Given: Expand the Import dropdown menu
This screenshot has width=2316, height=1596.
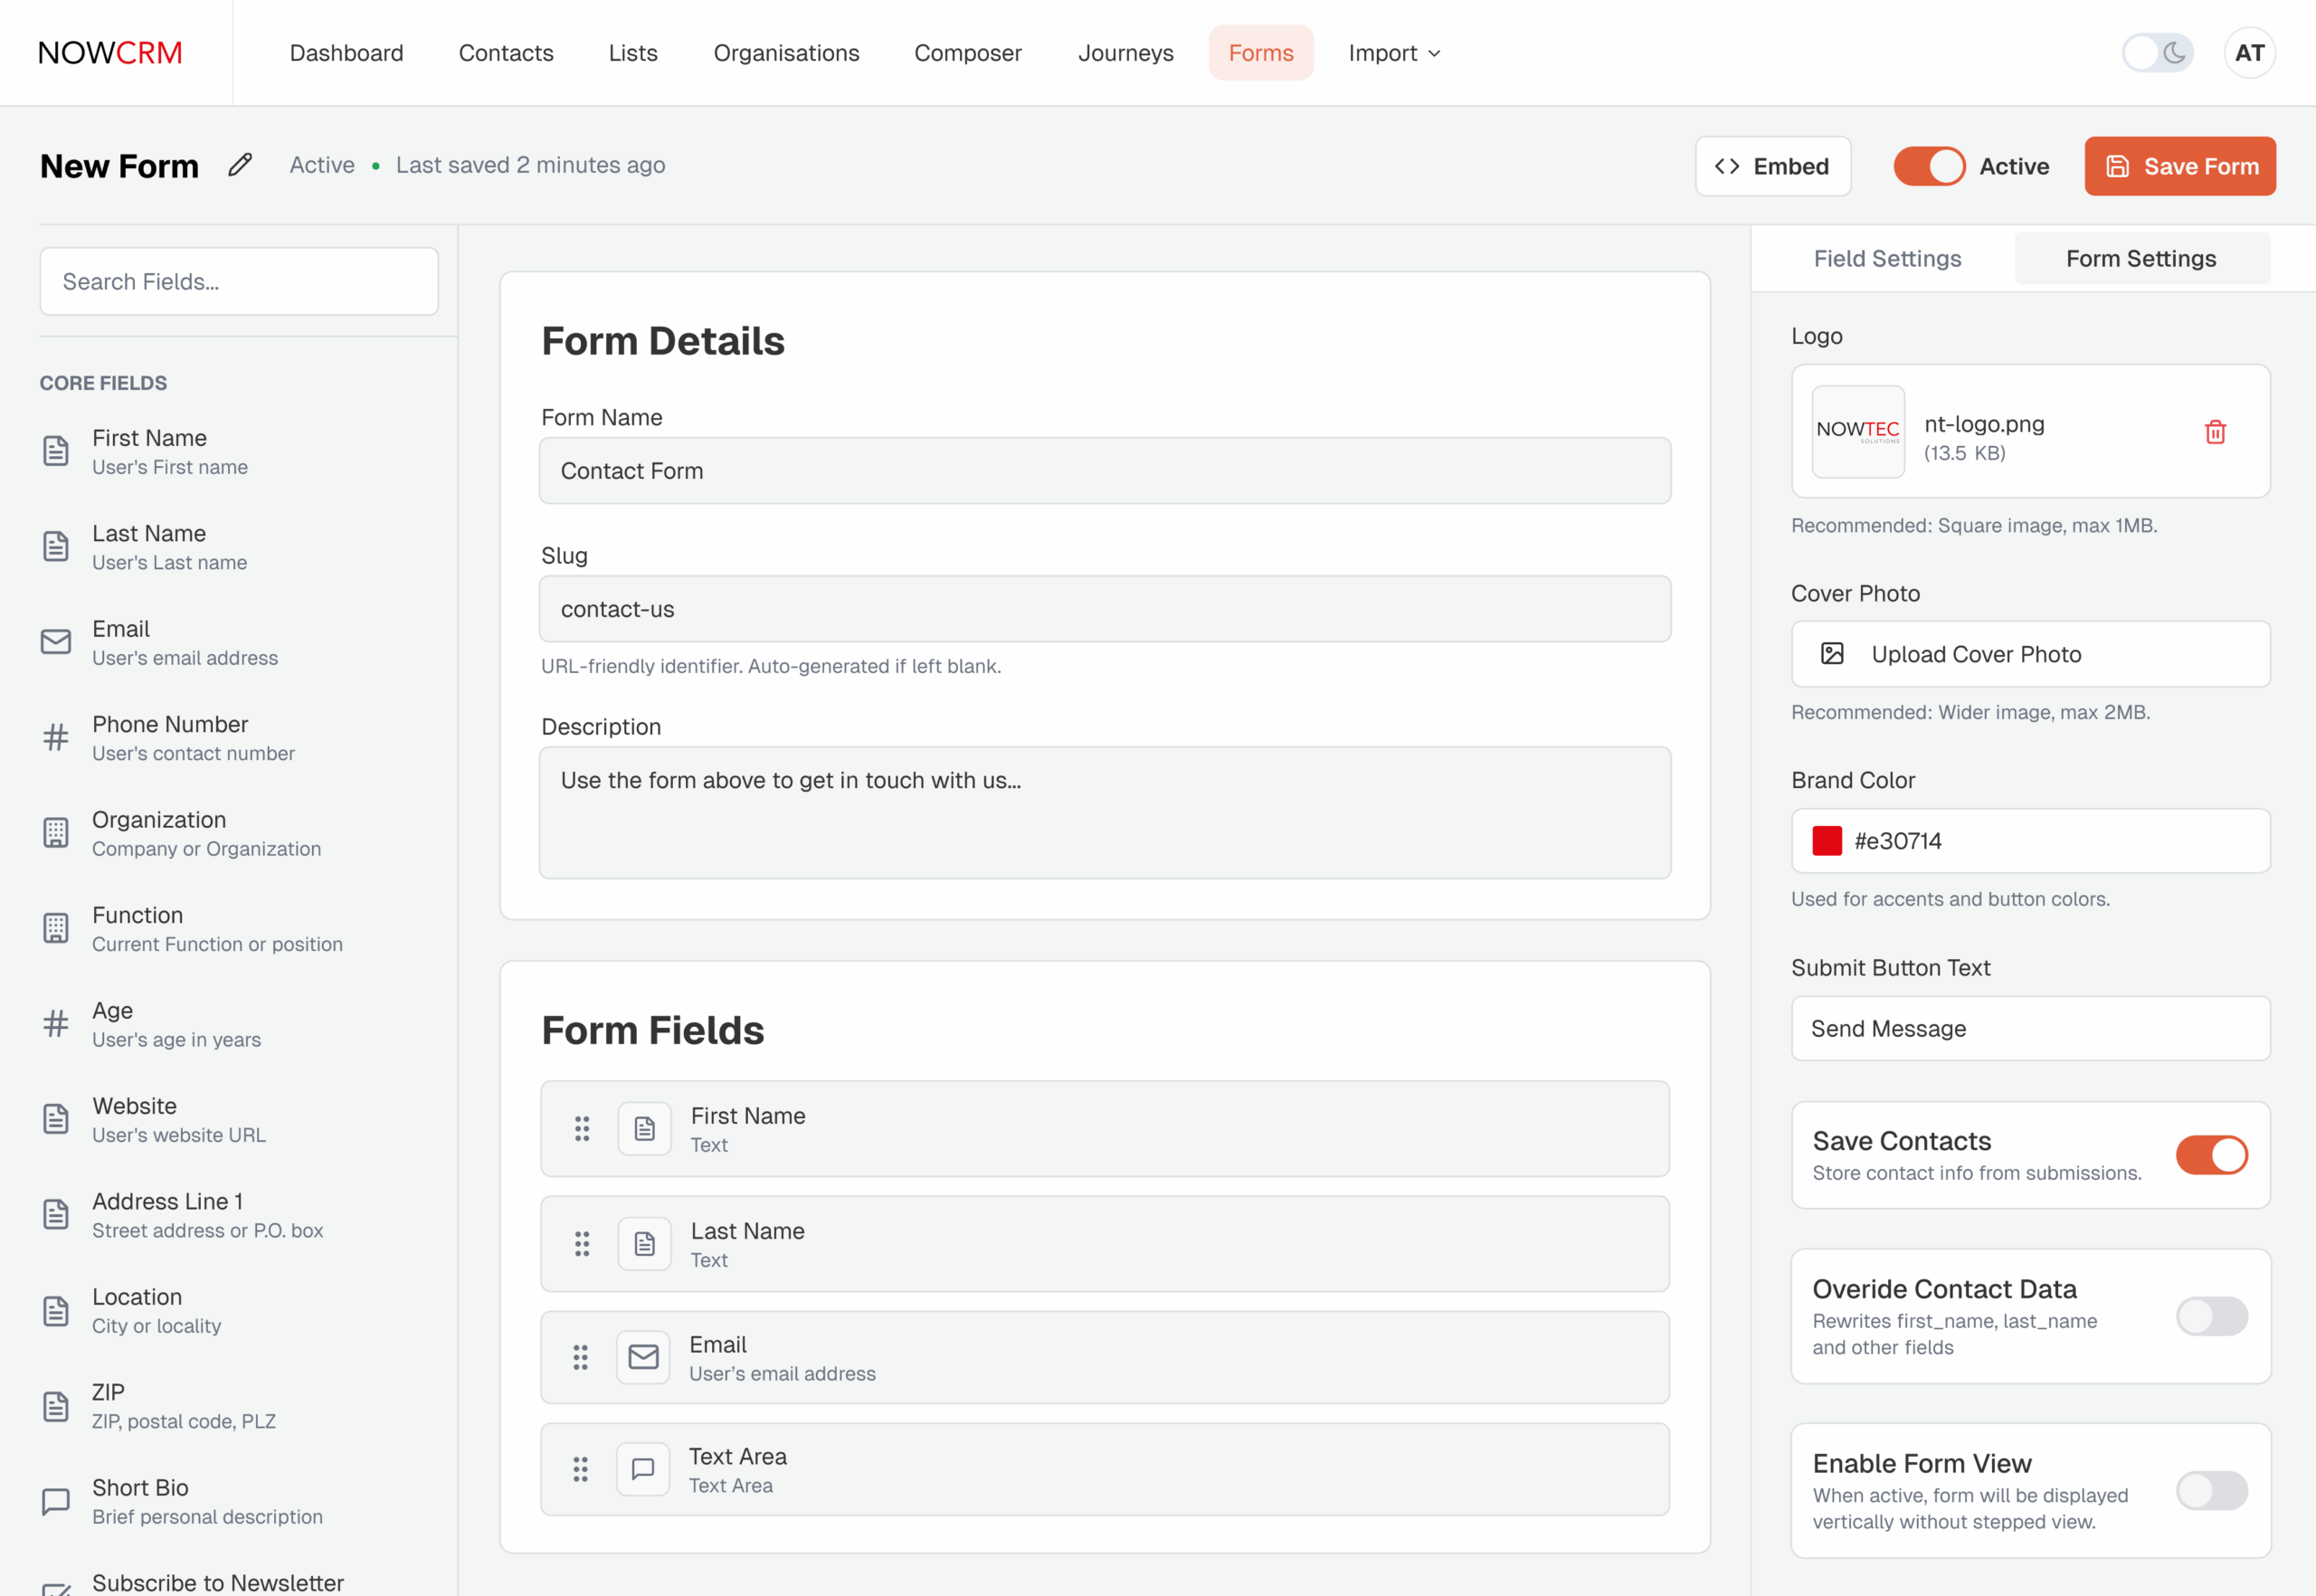Looking at the screenshot, I should coord(1394,53).
